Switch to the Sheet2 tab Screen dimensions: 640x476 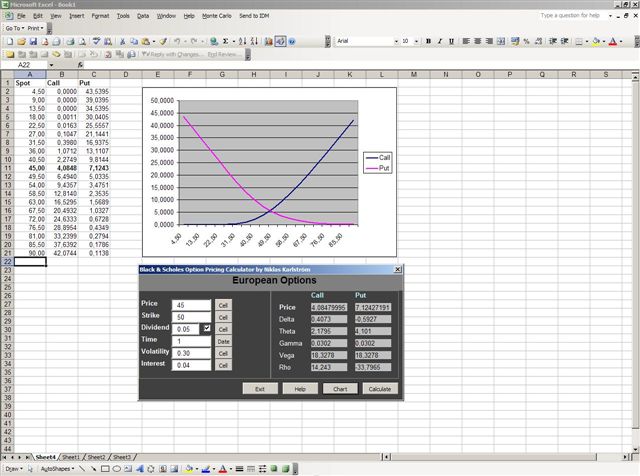click(x=95, y=457)
